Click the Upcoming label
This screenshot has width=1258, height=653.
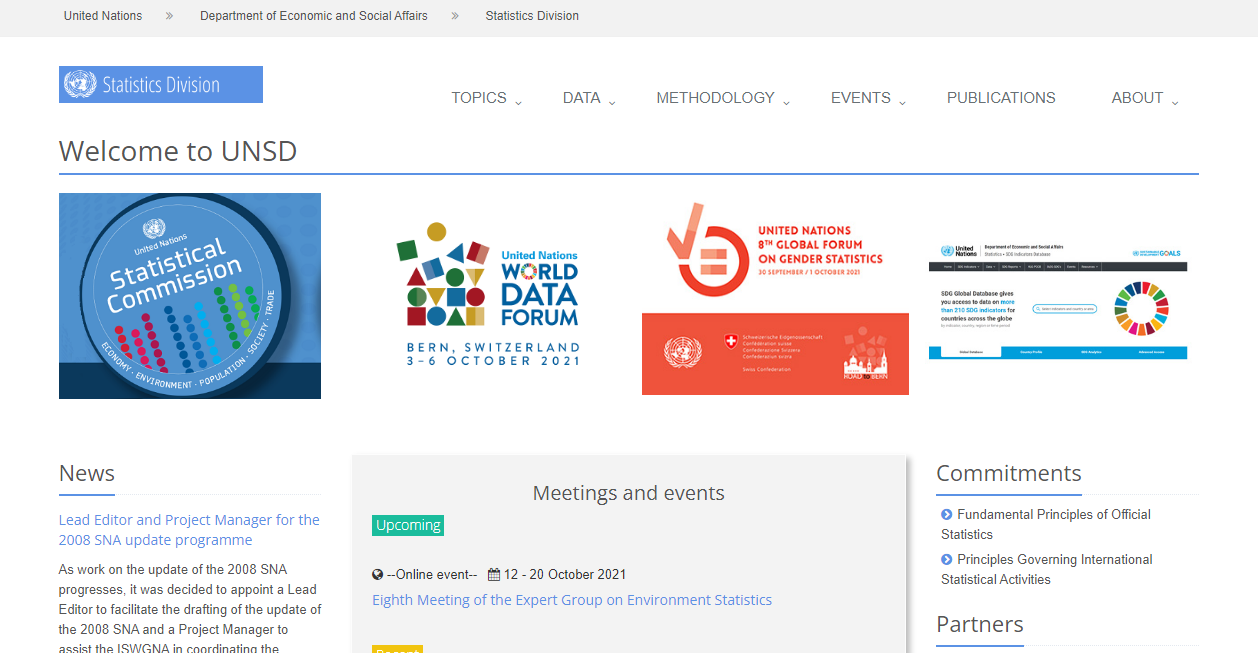tap(408, 525)
